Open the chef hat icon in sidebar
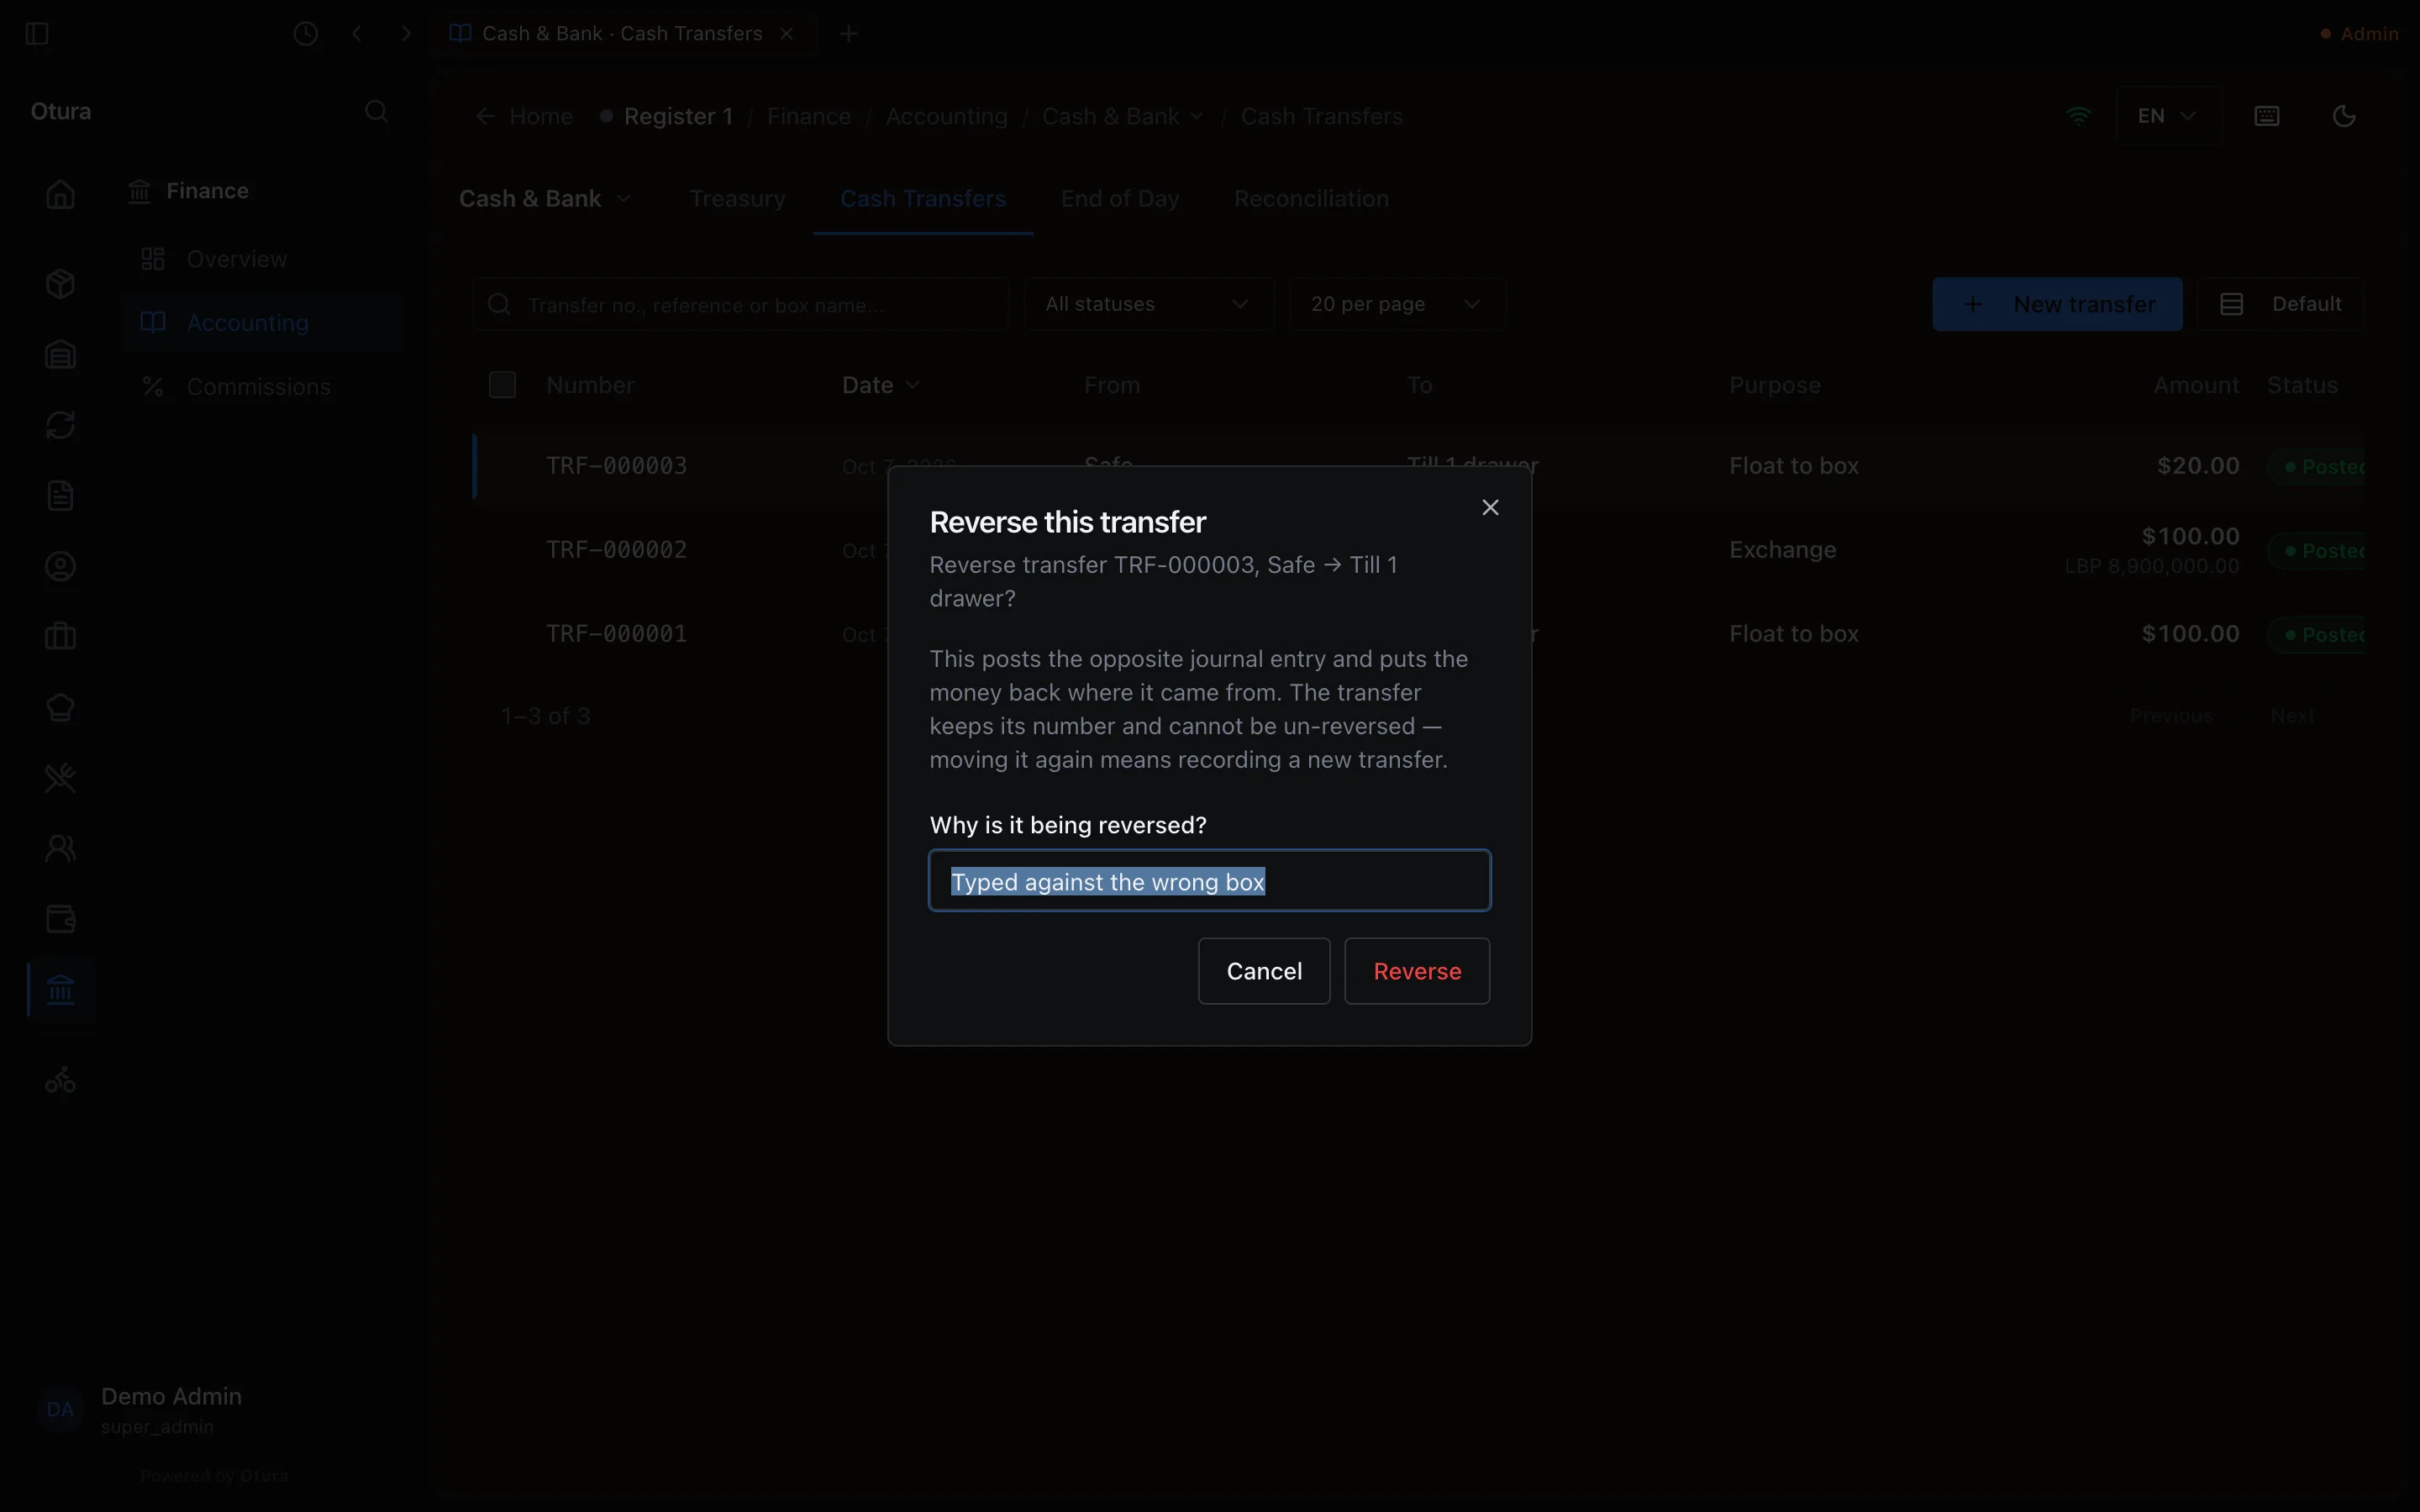 coord(61,708)
